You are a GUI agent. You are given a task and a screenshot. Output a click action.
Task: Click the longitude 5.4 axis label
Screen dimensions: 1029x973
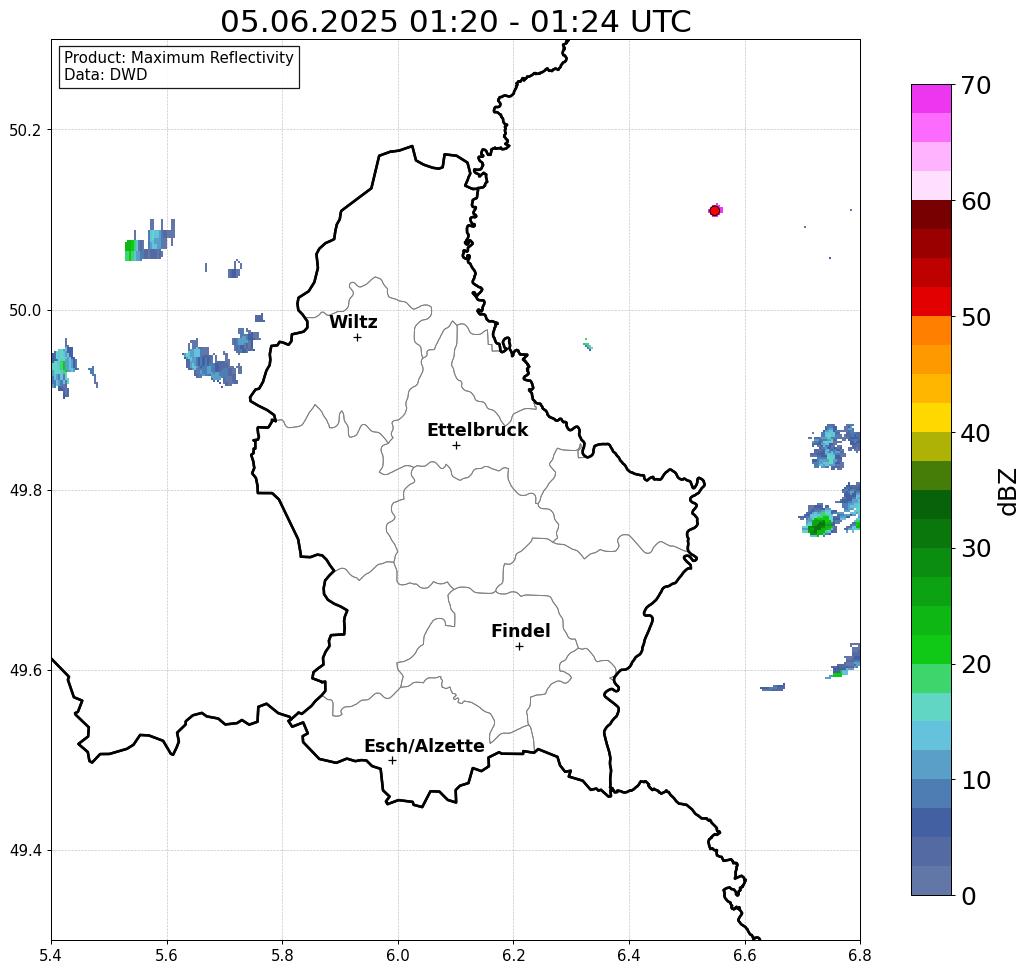[51, 955]
